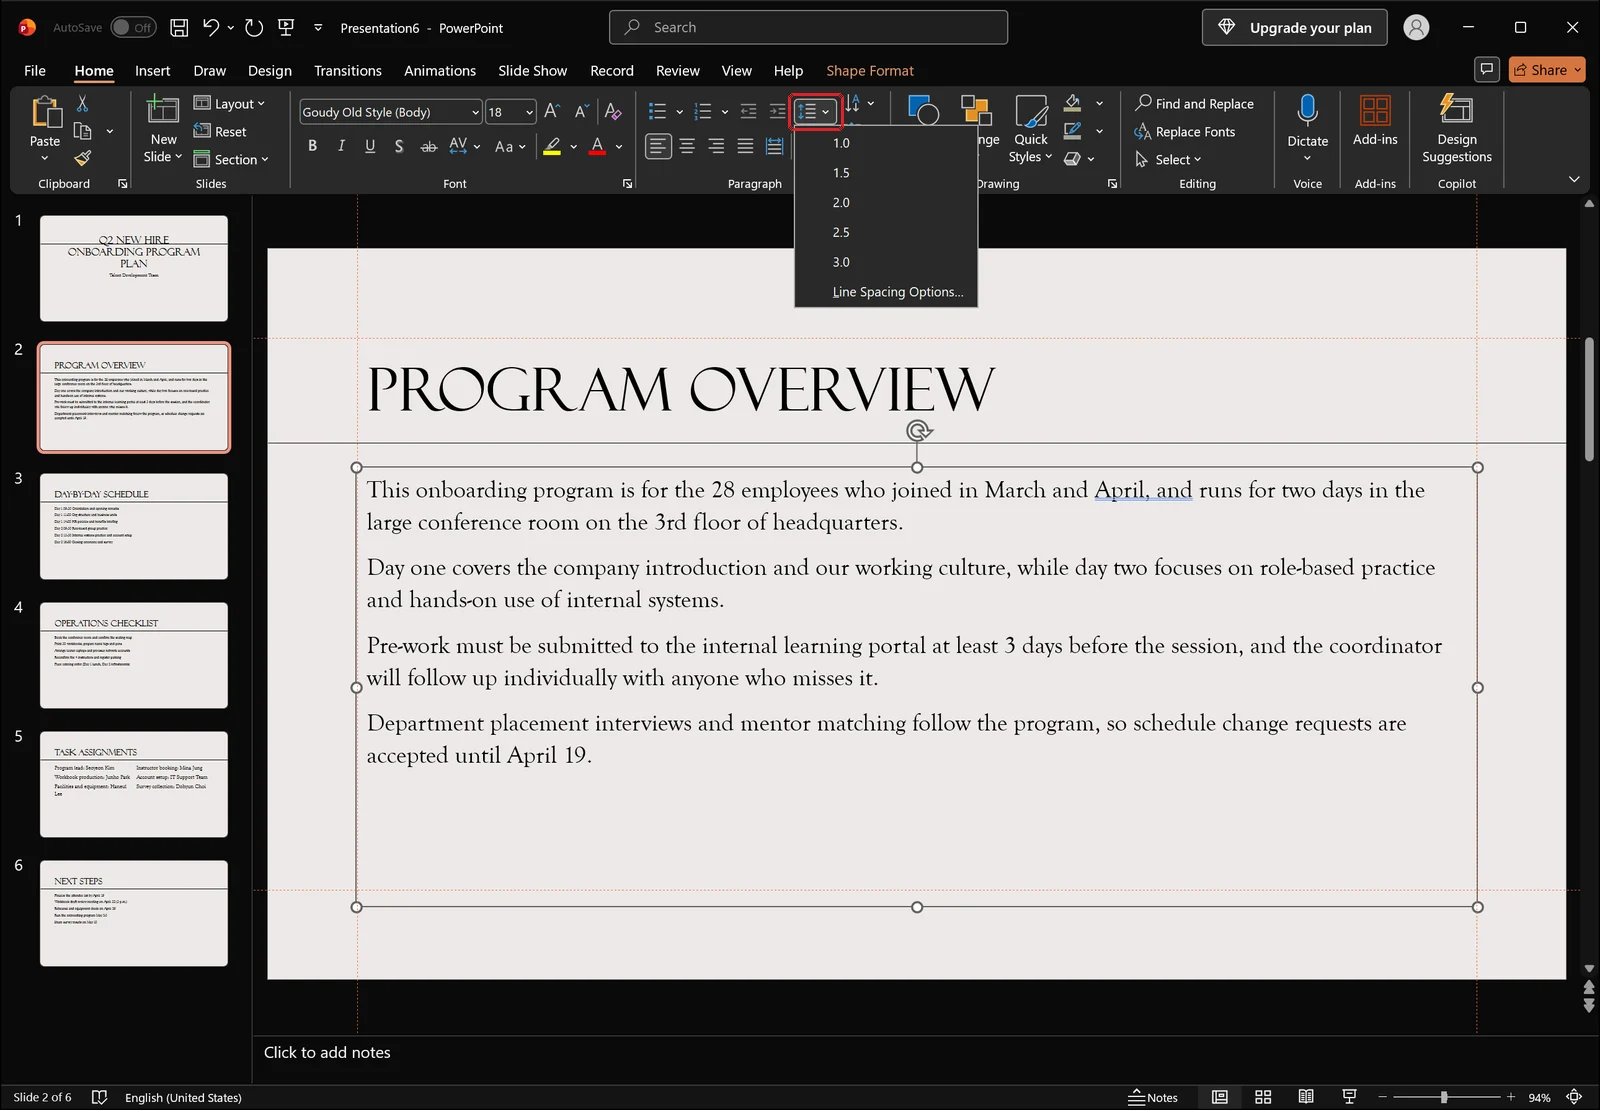1600x1110 pixels.
Task: Click the Save icon in title bar
Action: click(179, 28)
